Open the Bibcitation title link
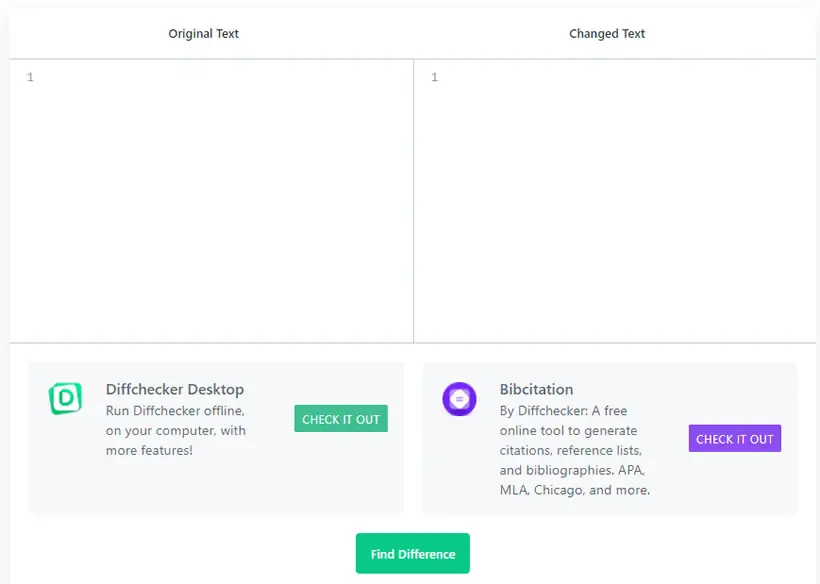This screenshot has height=584, width=820. coord(537,390)
